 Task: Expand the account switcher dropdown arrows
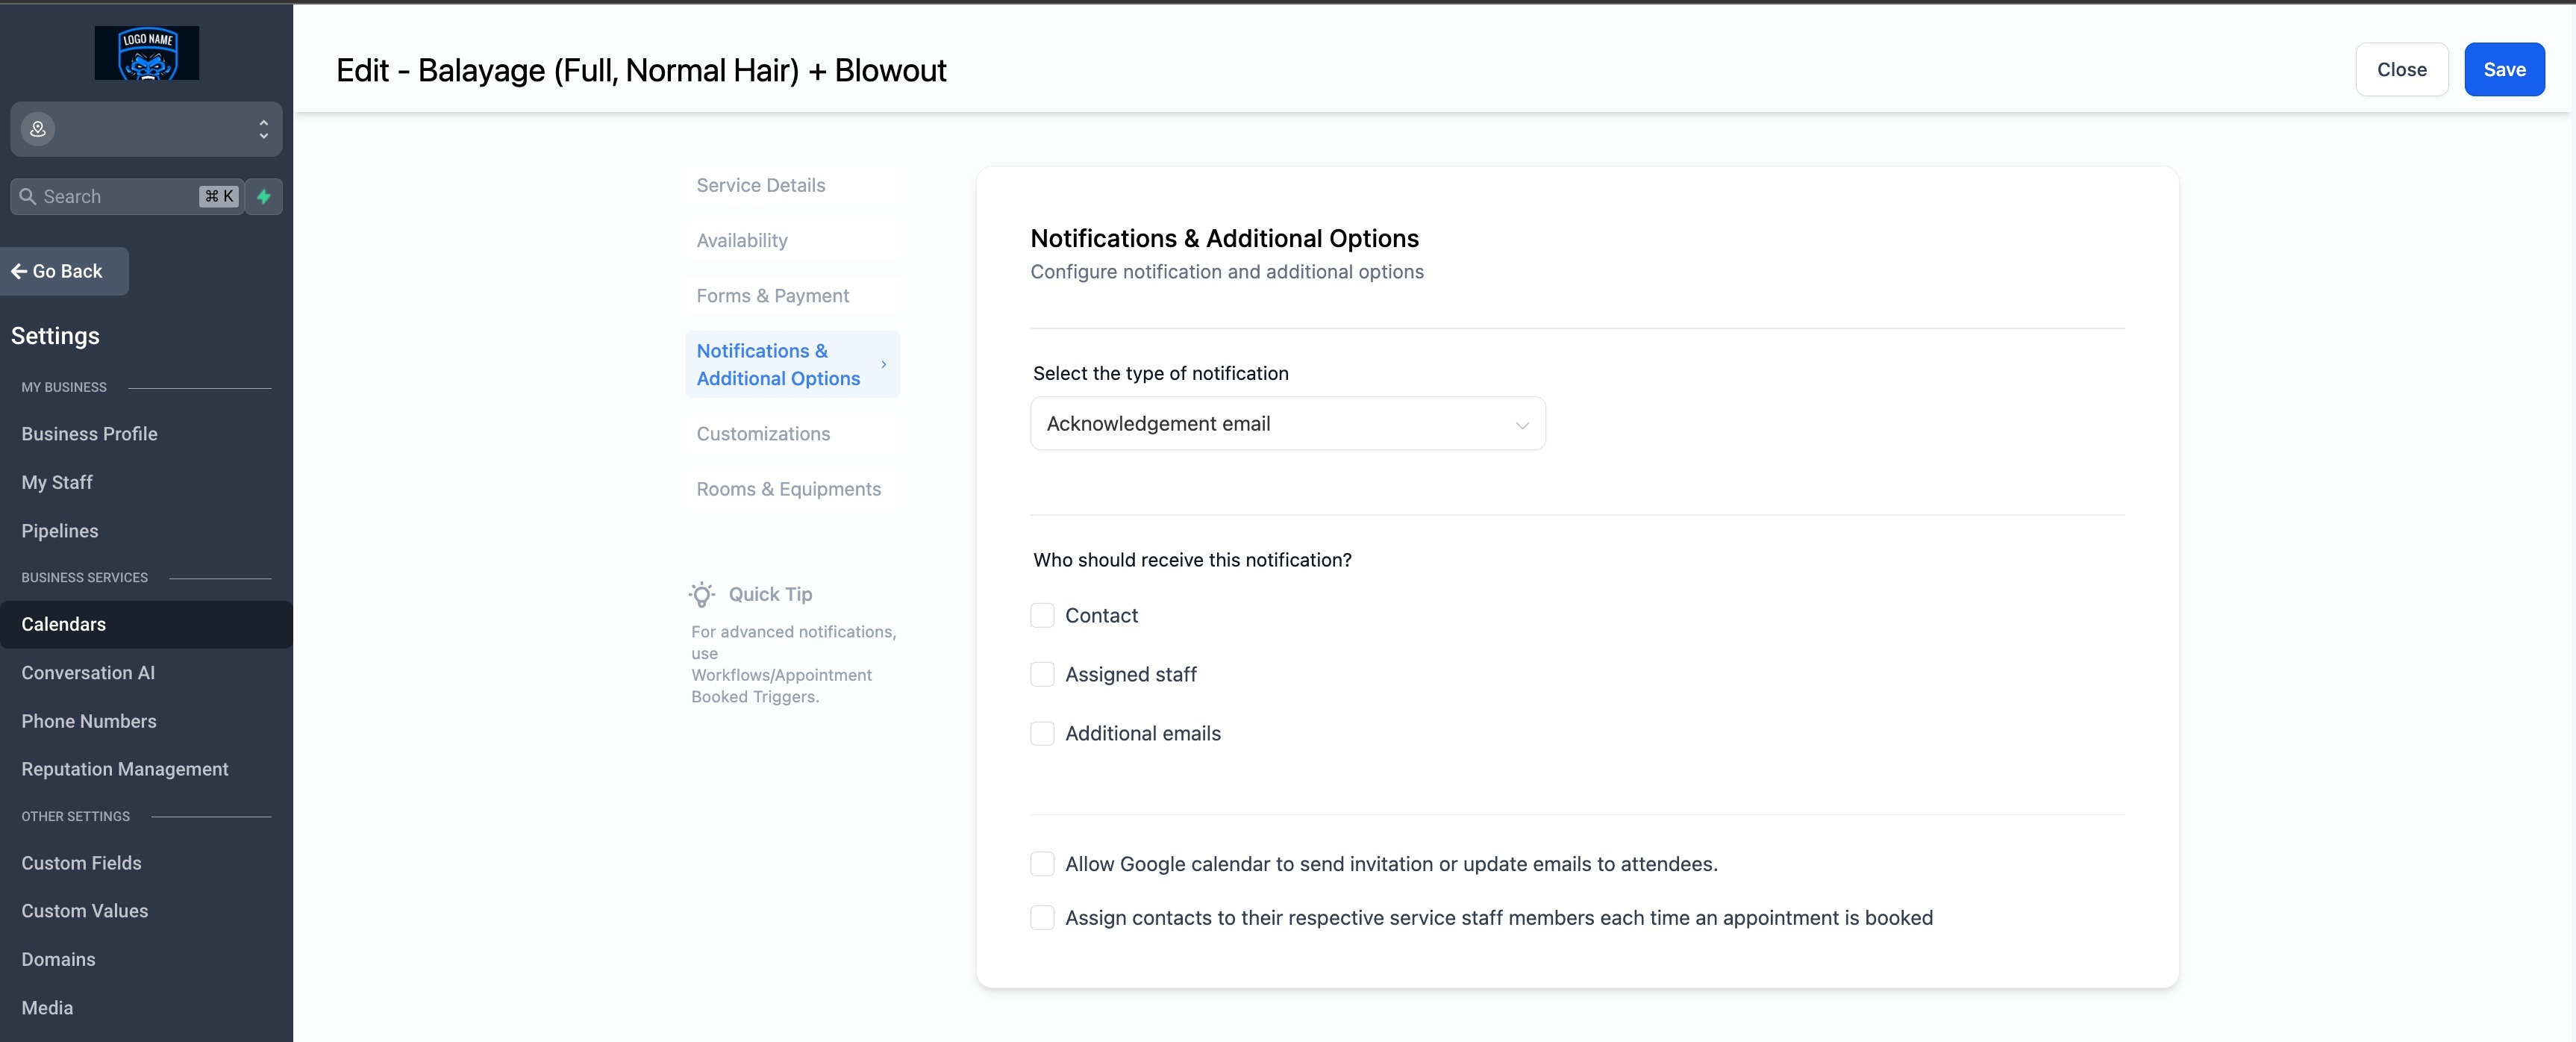point(263,129)
